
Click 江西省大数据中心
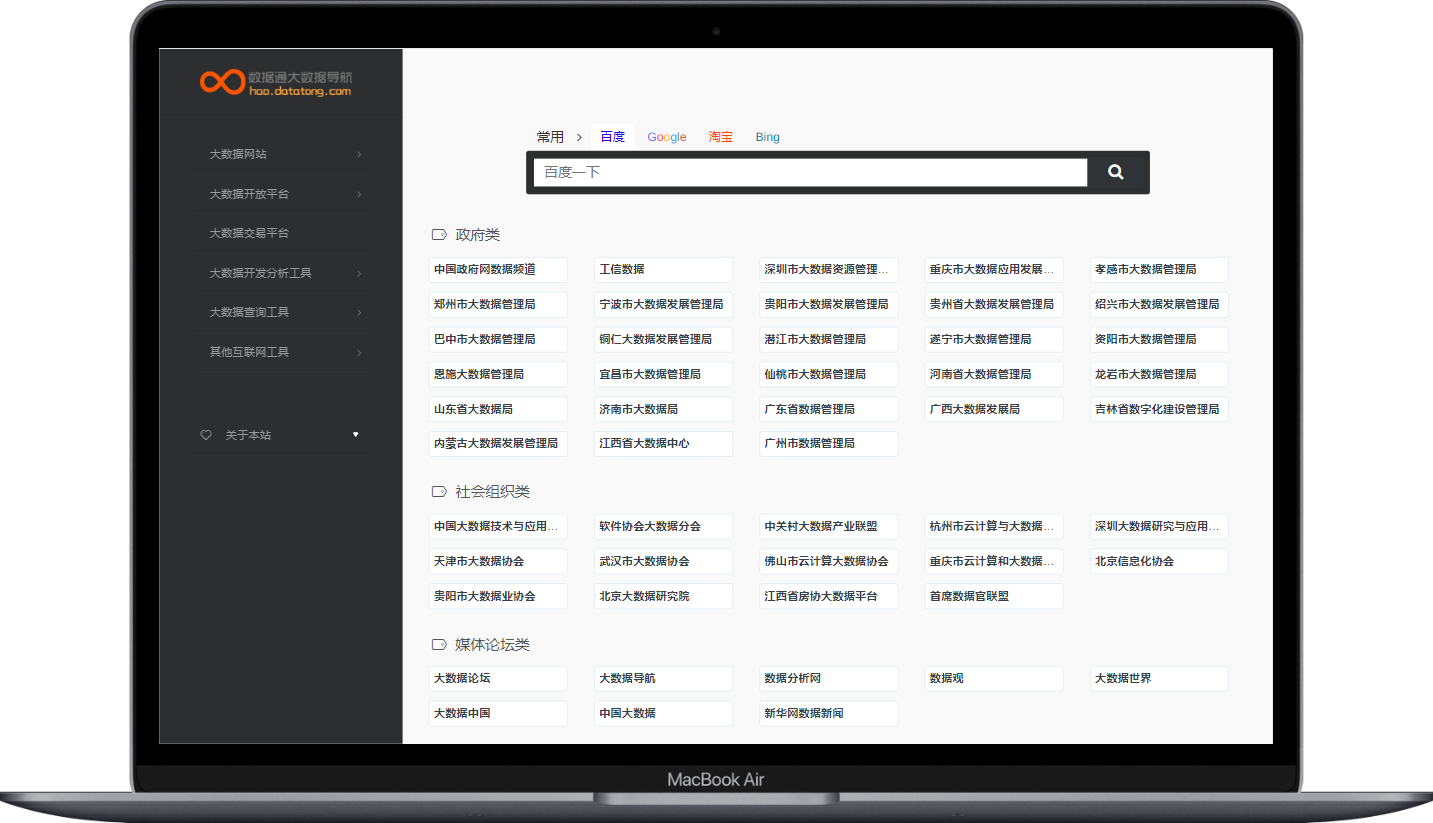tap(663, 443)
